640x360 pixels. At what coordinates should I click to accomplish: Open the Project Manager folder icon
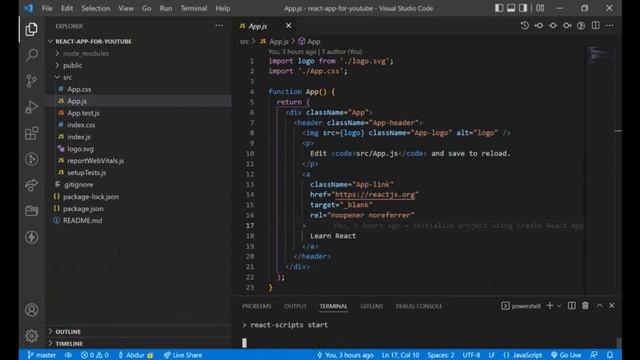[31, 211]
